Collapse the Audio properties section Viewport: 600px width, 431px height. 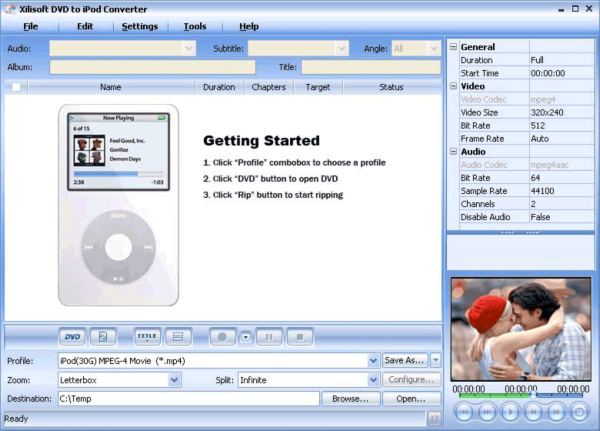(455, 151)
